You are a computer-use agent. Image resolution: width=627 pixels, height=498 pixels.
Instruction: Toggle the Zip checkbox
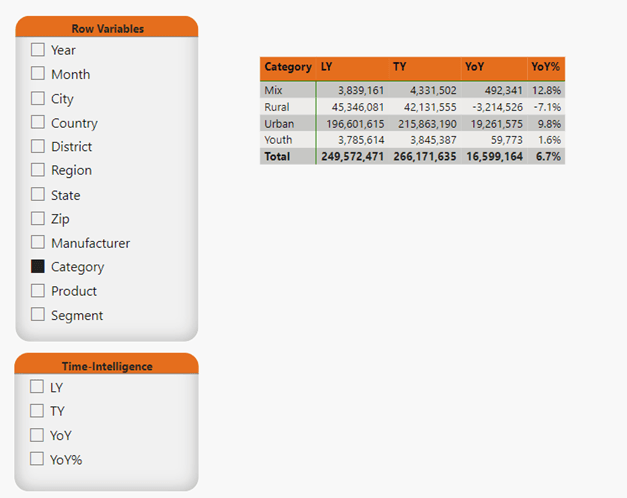(x=38, y=219)
